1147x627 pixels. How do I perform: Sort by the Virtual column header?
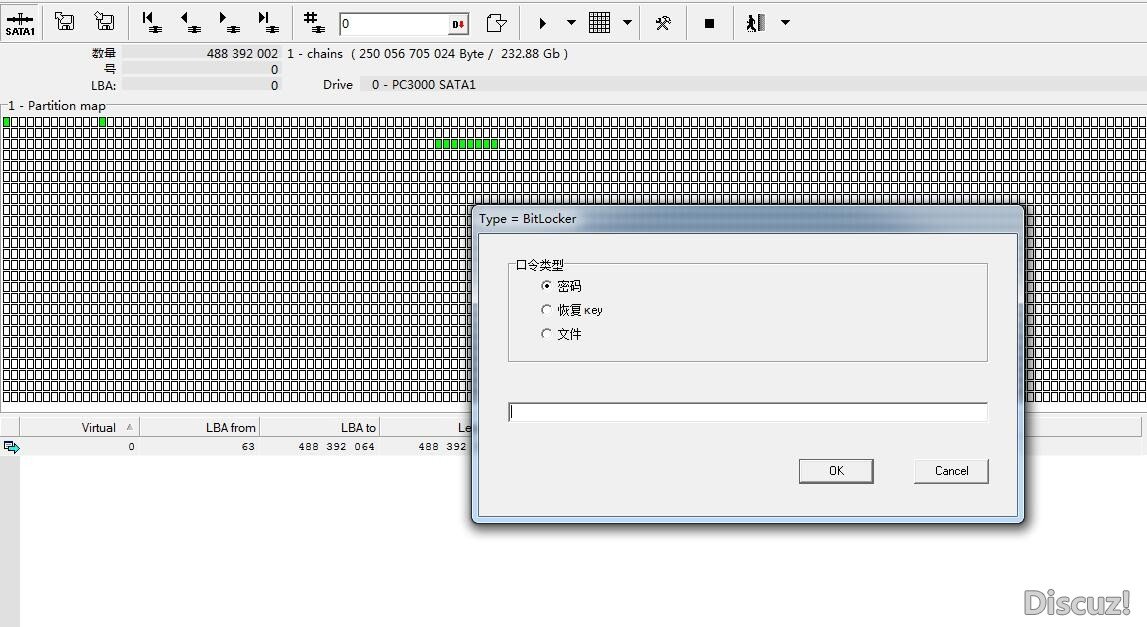pyautogui.click(x=98, y=428)
